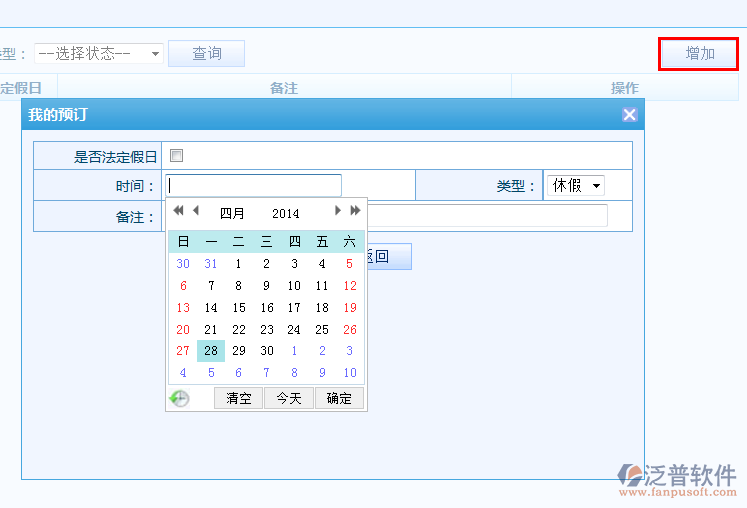
Task: Click into the 备注 text field
Action: click(x=487, y=216)
